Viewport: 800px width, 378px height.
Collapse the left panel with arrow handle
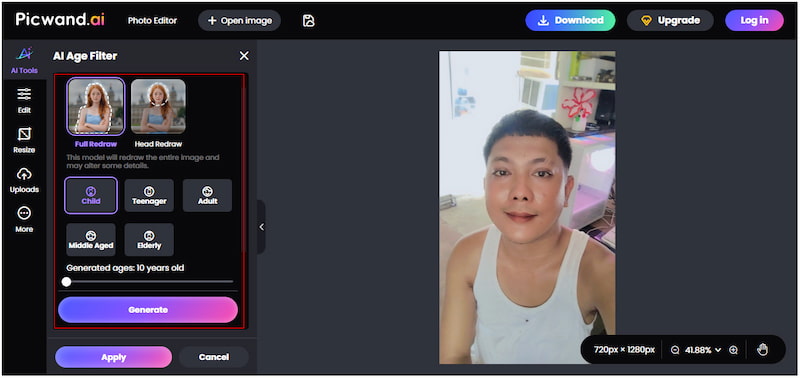click(261, 227)
